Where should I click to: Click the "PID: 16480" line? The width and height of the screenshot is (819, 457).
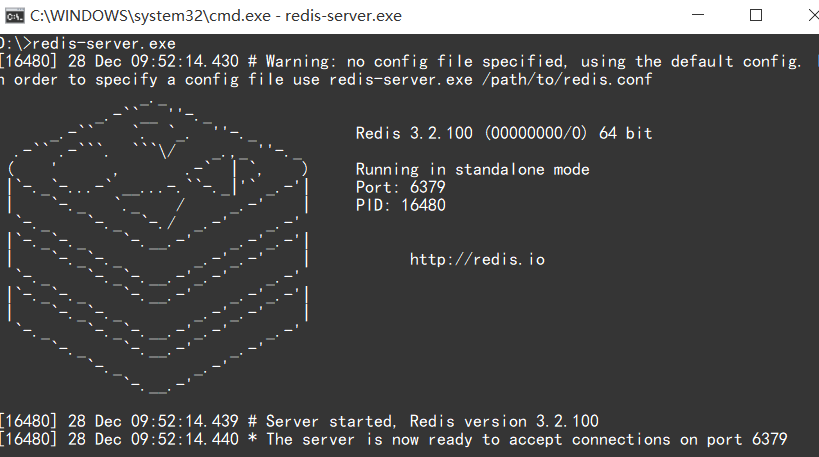click(x=400, y=205)
